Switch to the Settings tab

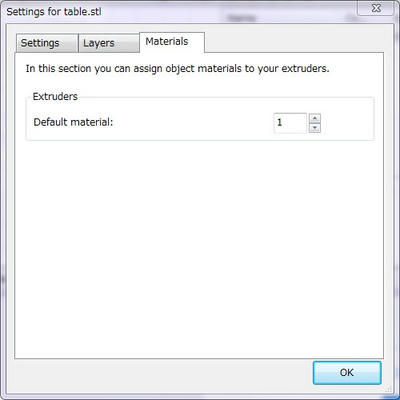point(47,43)
